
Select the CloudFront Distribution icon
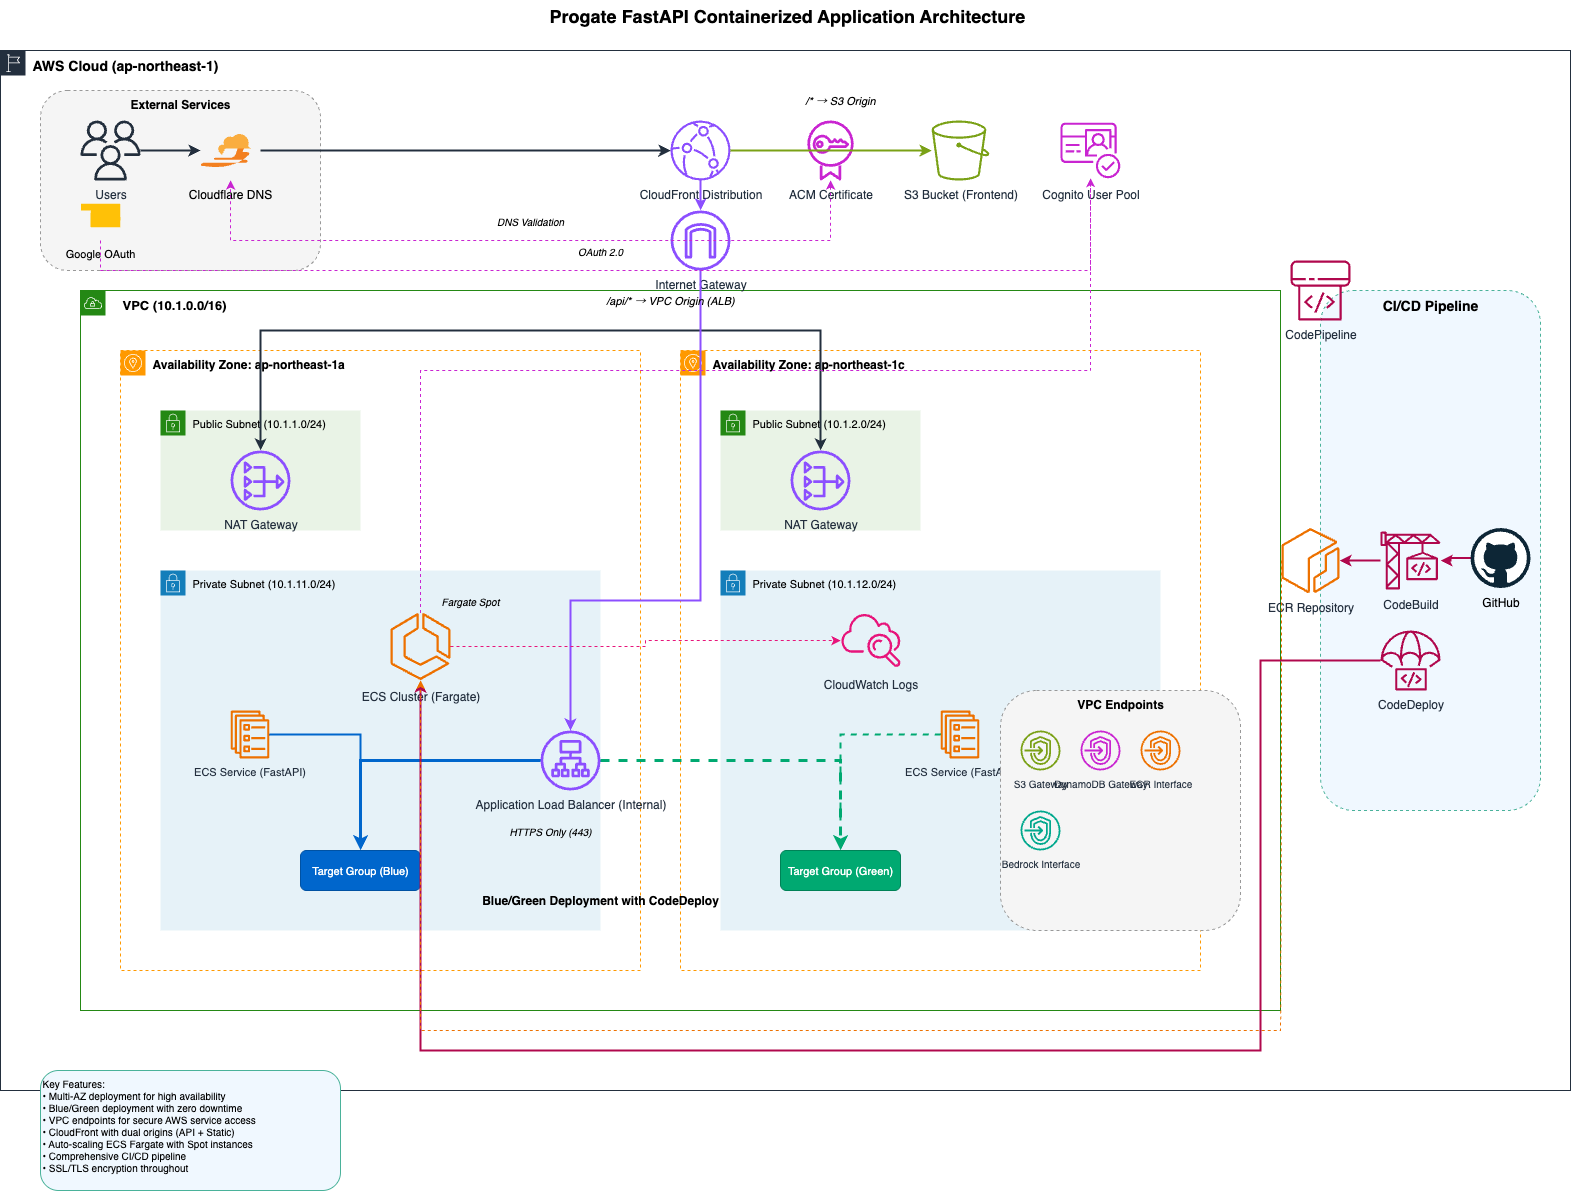pyautogui.click(x=700, y=150)
